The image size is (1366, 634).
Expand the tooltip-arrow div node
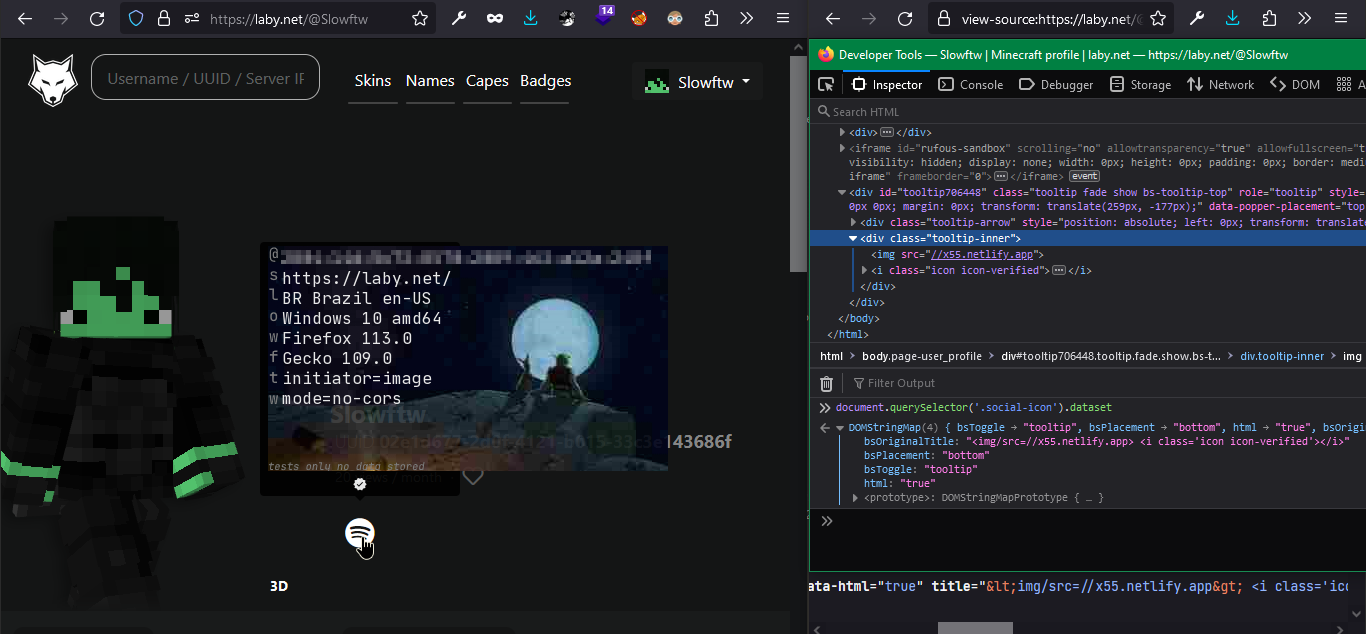853,222
